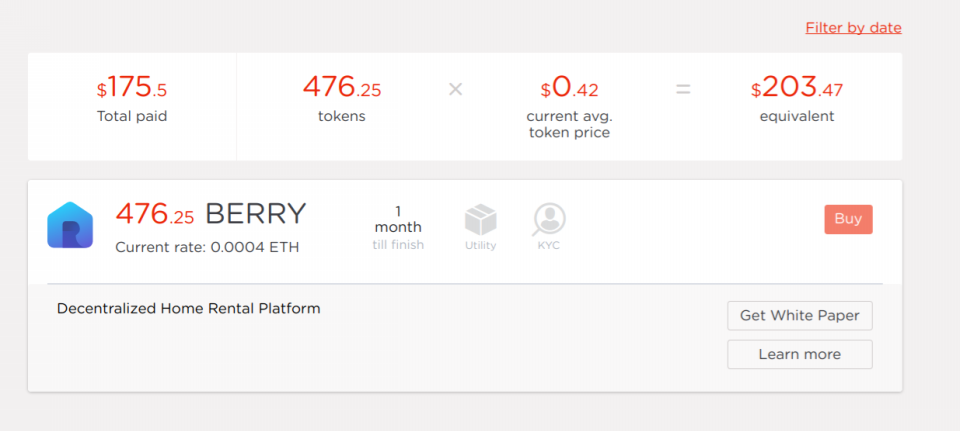Click the equals sign before equivalent value

tap(683, 89)
